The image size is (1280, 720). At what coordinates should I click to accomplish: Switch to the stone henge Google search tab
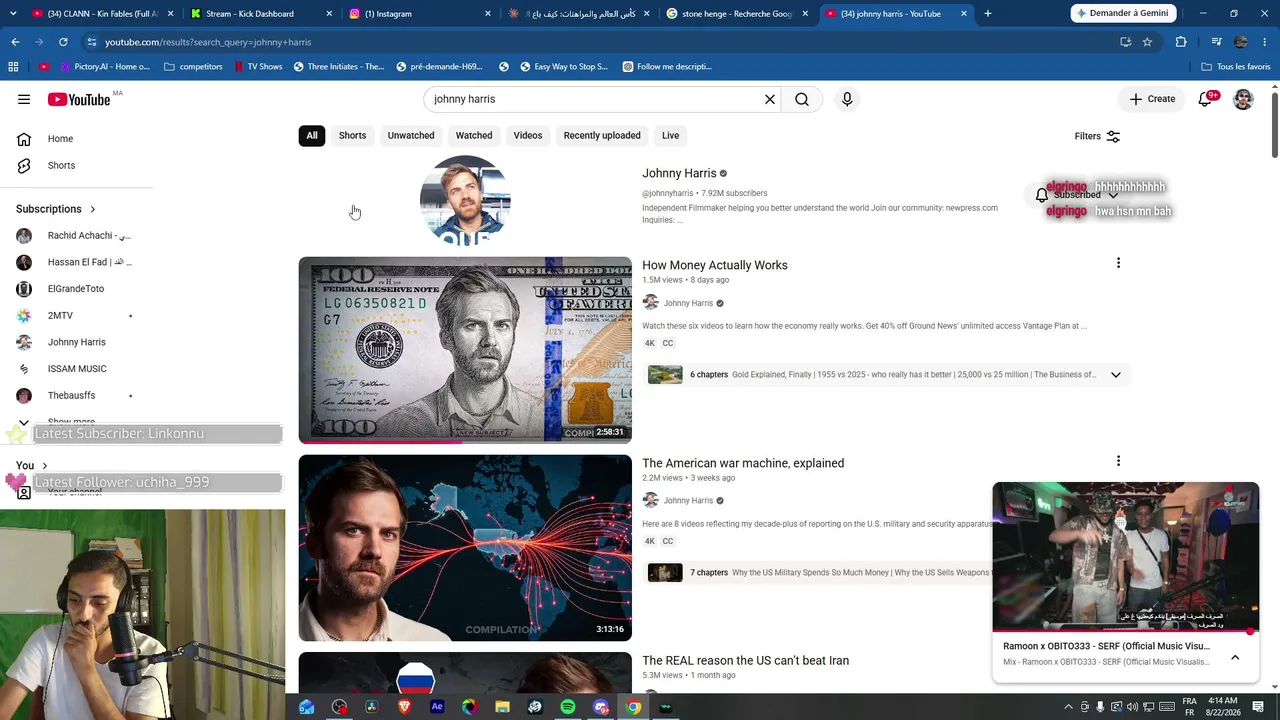(x=738, y=14)
